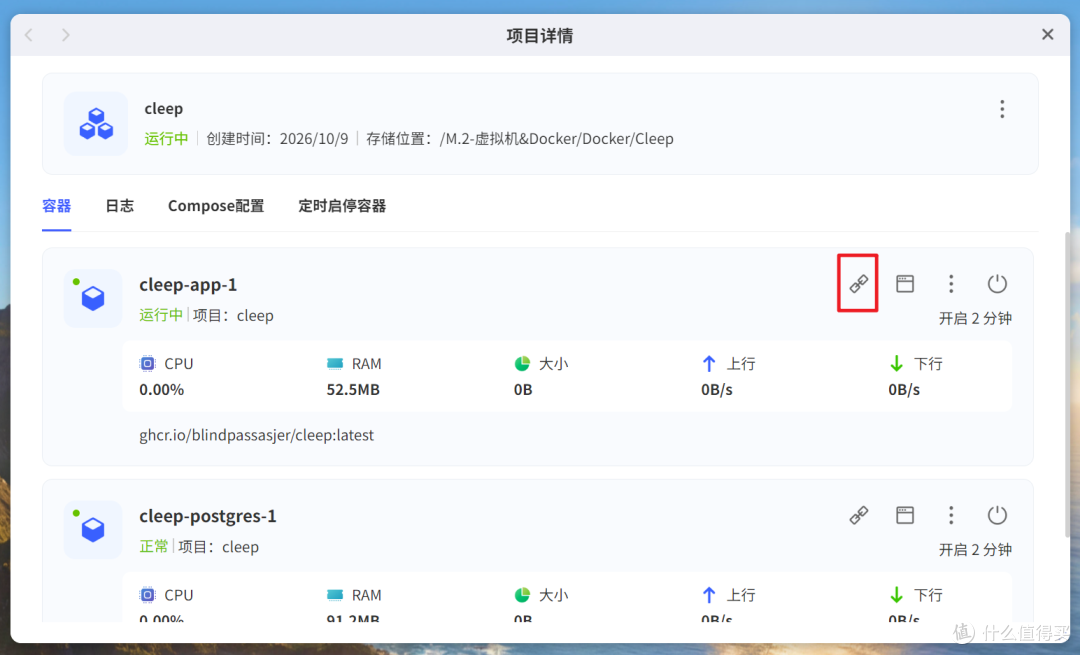Click the 项目详情 window title

[540, 35]
